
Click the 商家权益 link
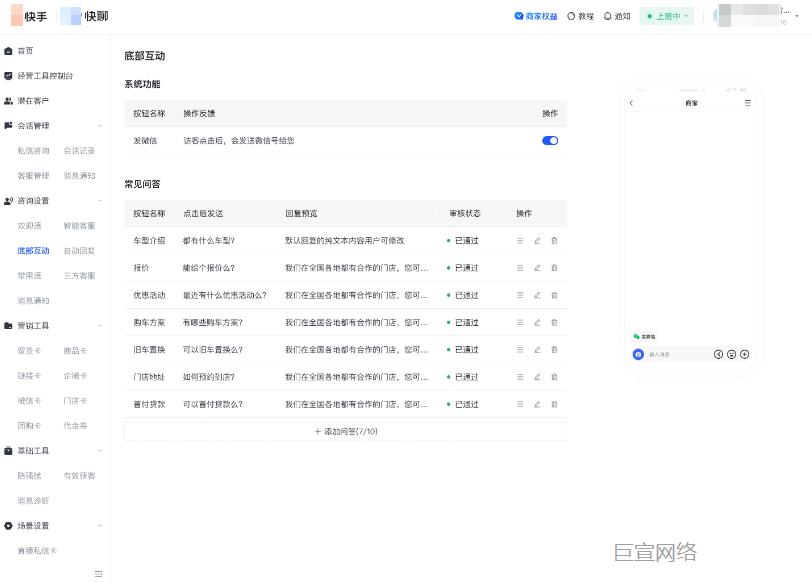(536, 17)
